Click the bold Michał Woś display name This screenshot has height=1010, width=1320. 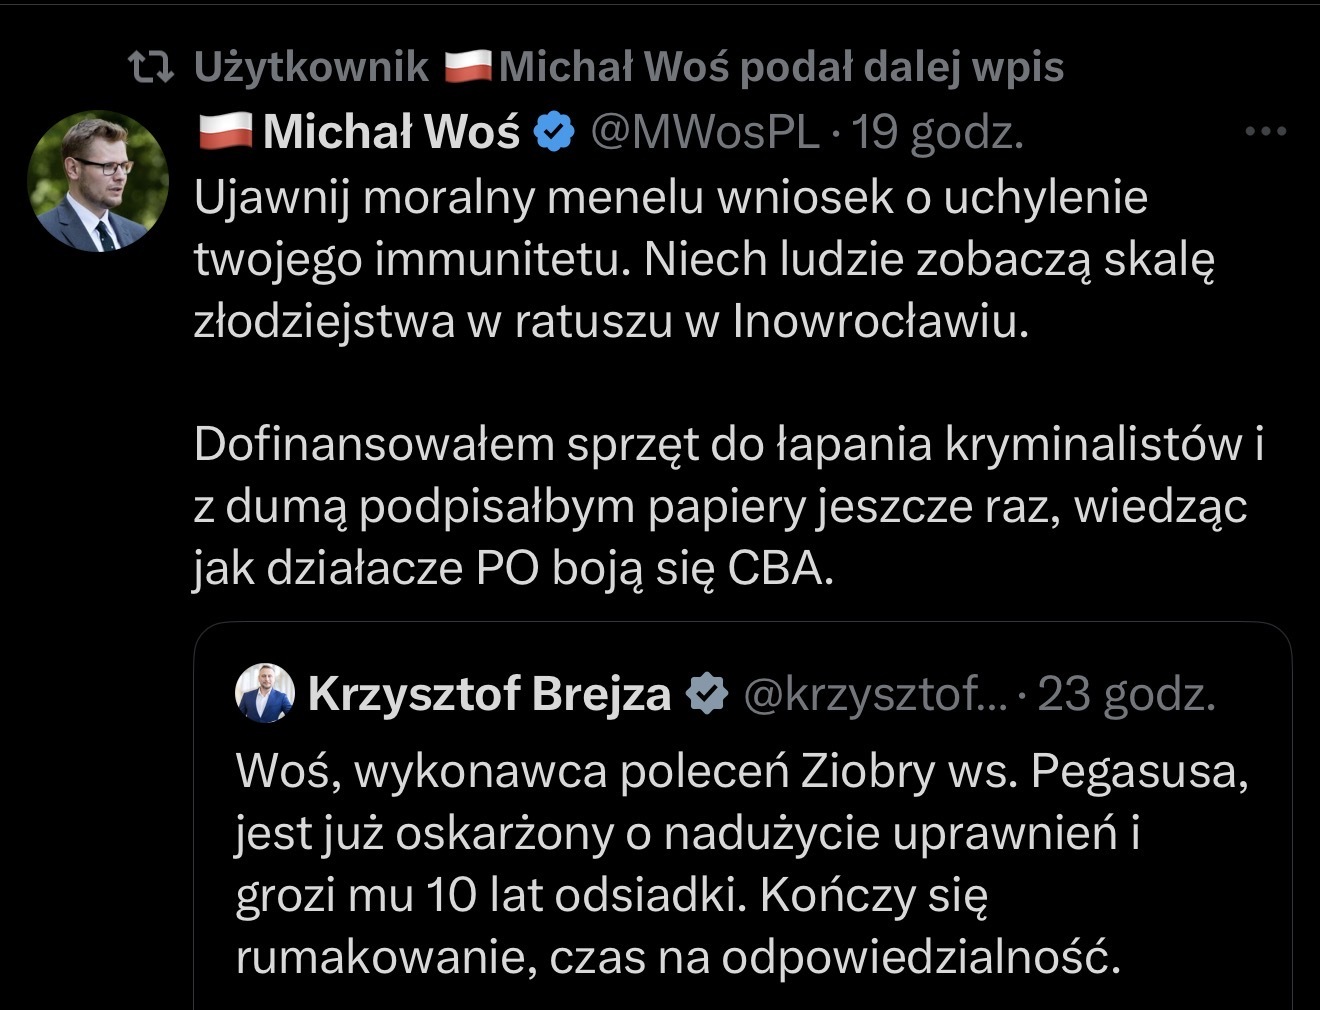tap(391, 132)
